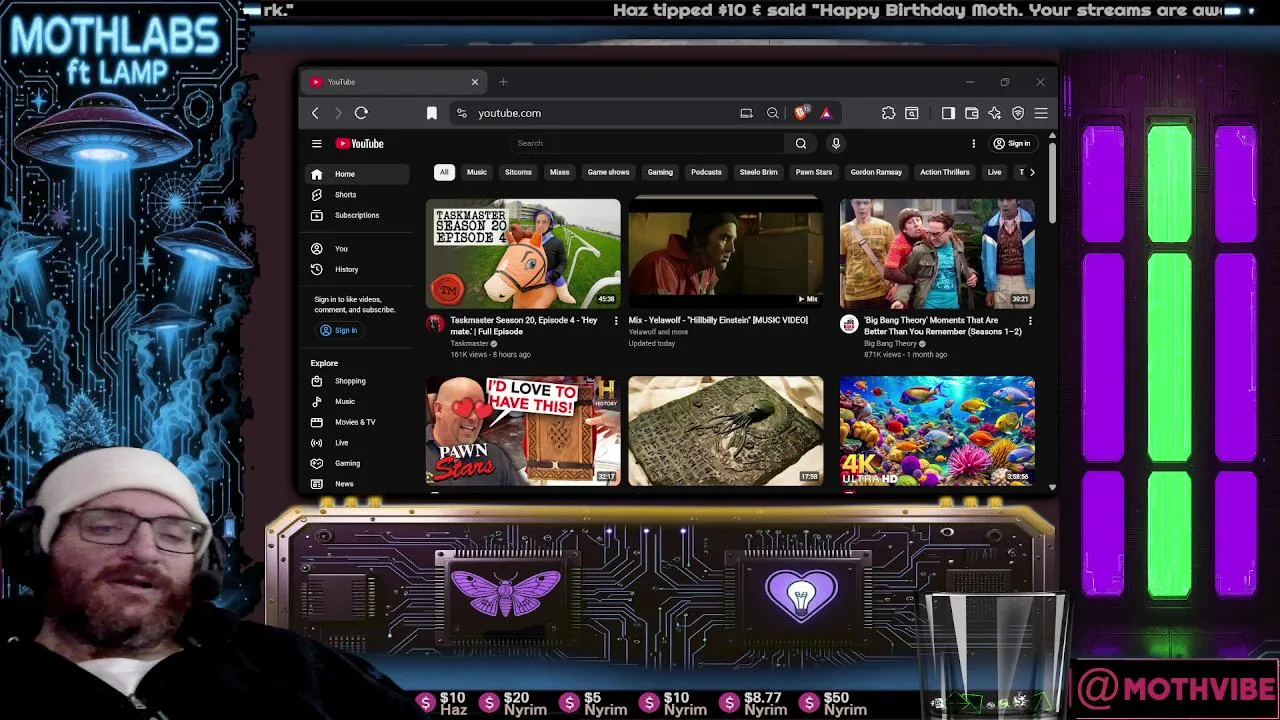This screenshot has width=1280, height=720.
Task: Open options menu for Big Bang Theory video
Action: (x=1030, y=321)
